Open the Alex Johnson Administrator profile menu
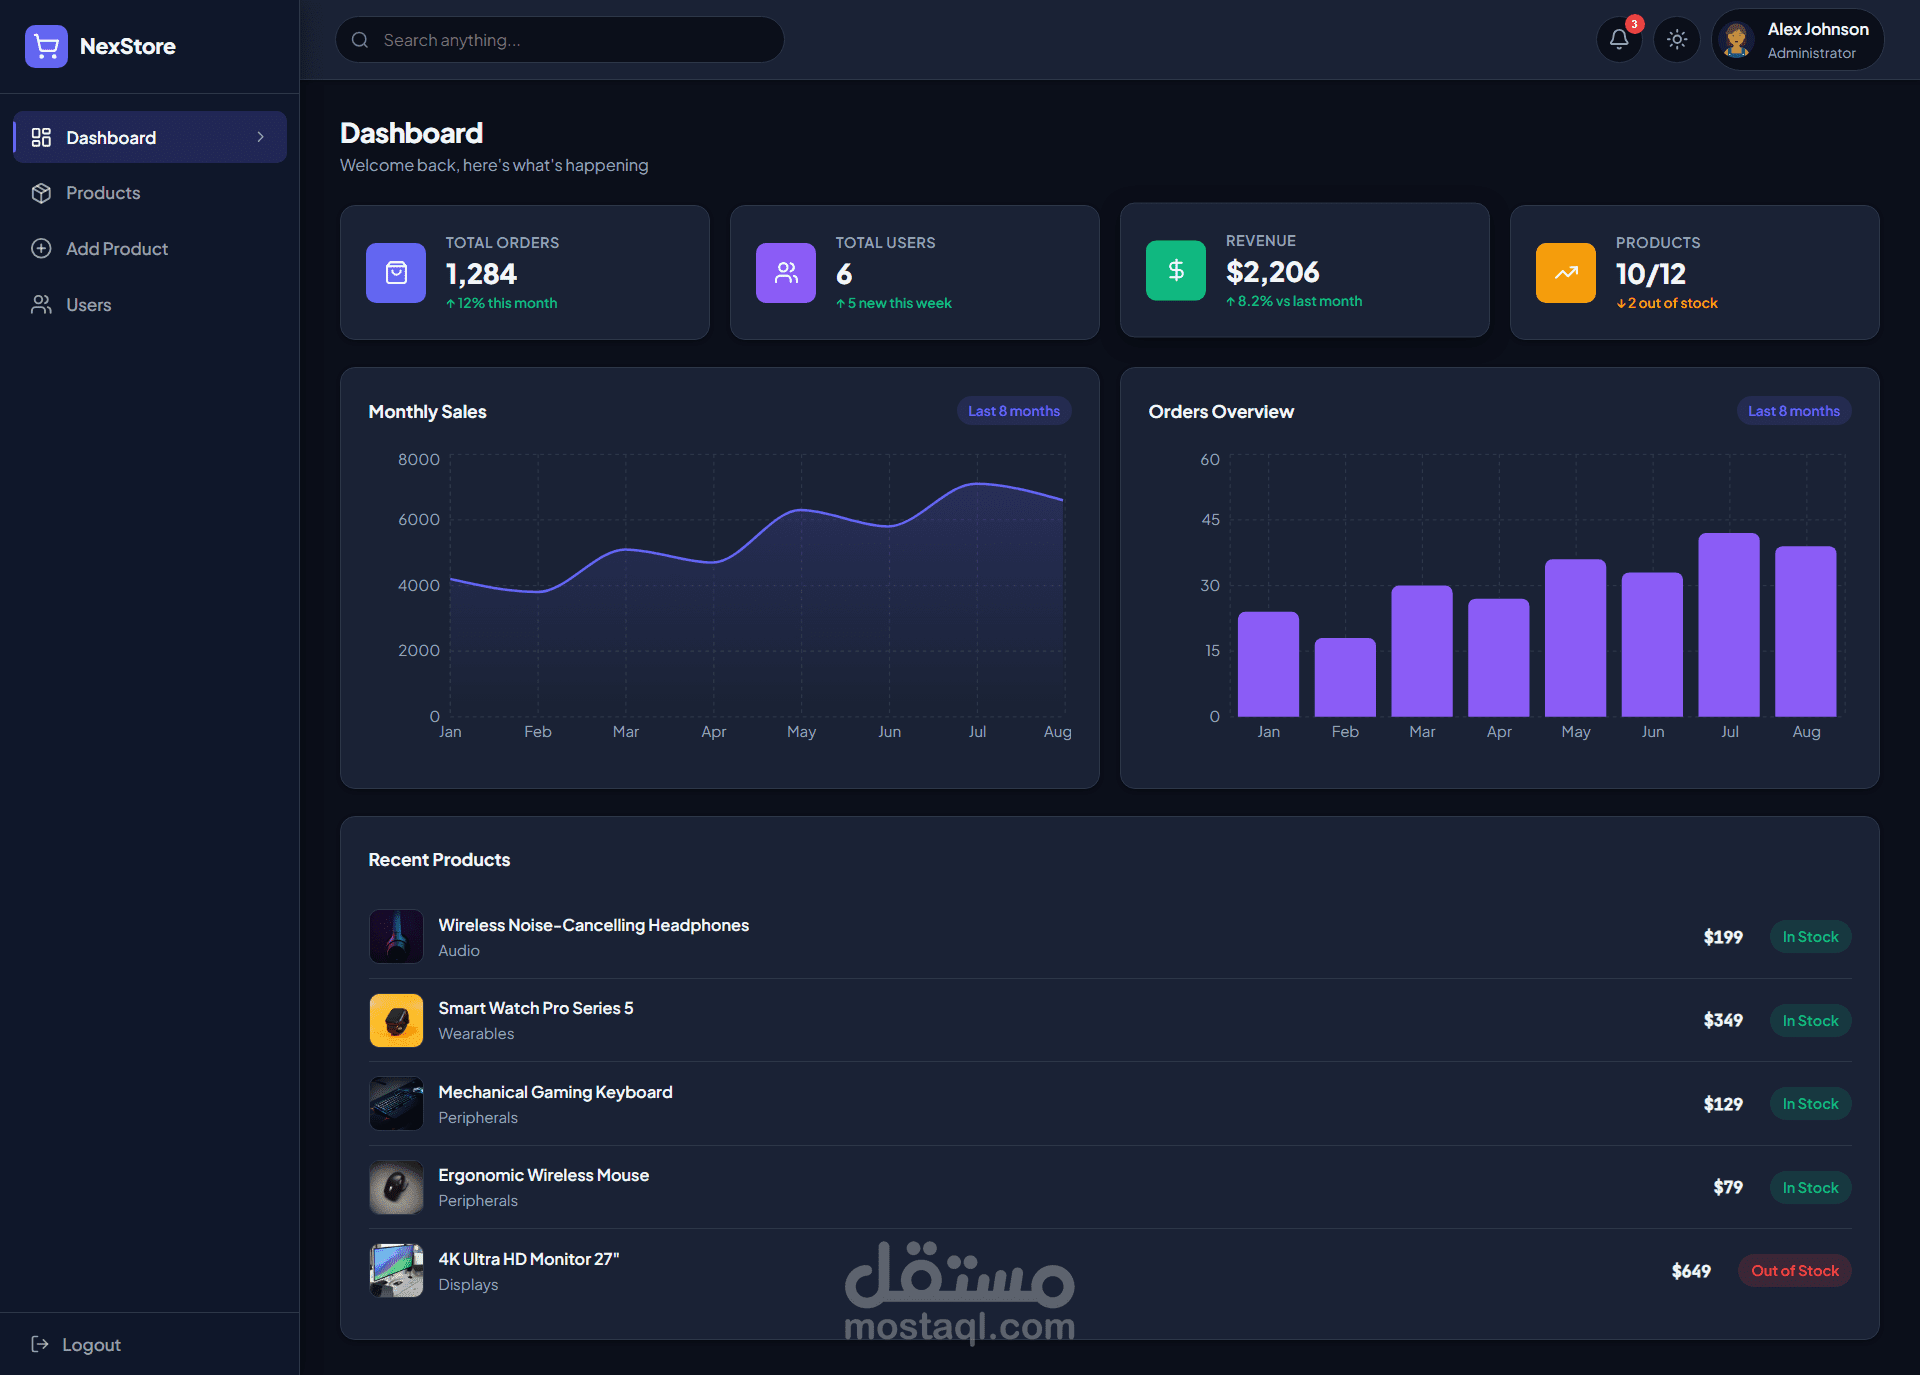The image size is (1920, 1375). (1798, 40)
